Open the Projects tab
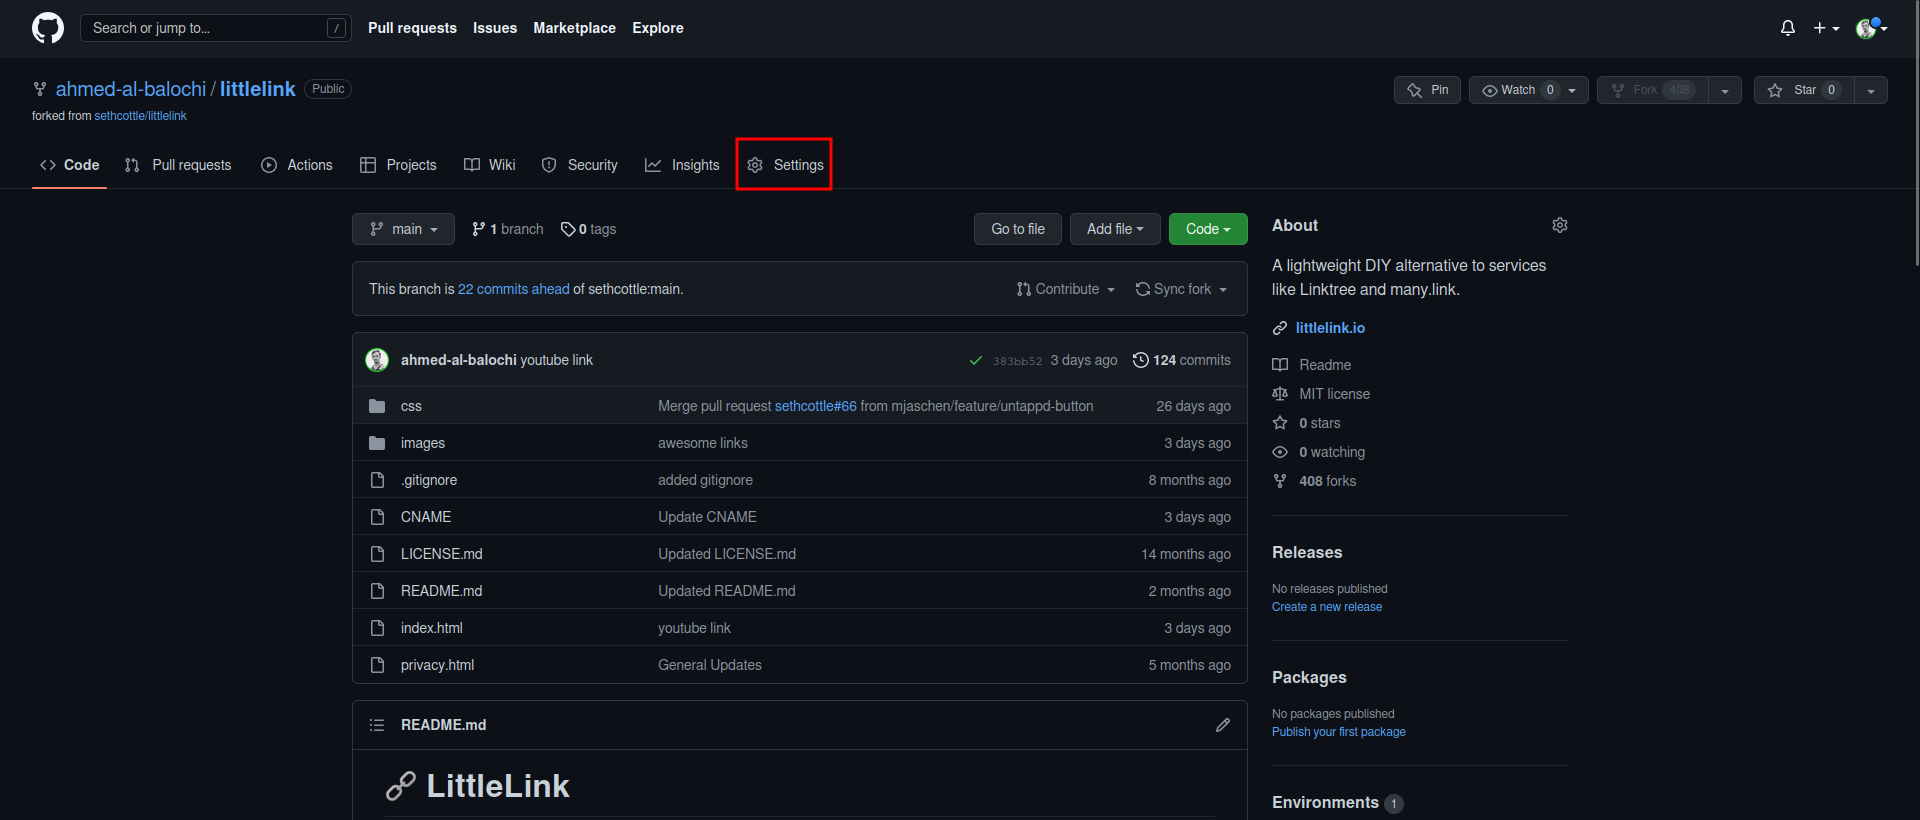This screenshot has height=820, width=1920. (x=398, y=165)
